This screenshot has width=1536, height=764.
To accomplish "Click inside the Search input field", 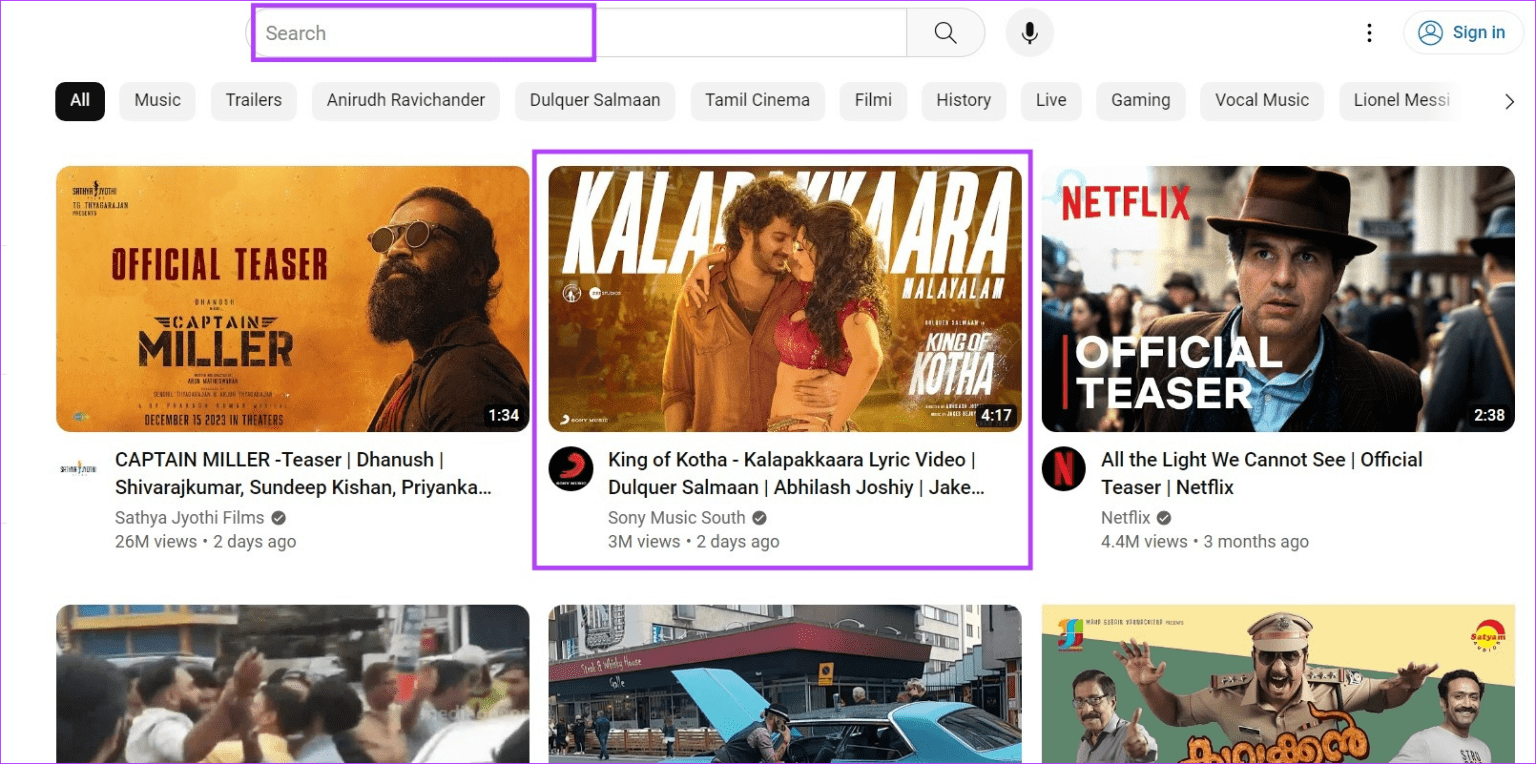I will (420, 32).
